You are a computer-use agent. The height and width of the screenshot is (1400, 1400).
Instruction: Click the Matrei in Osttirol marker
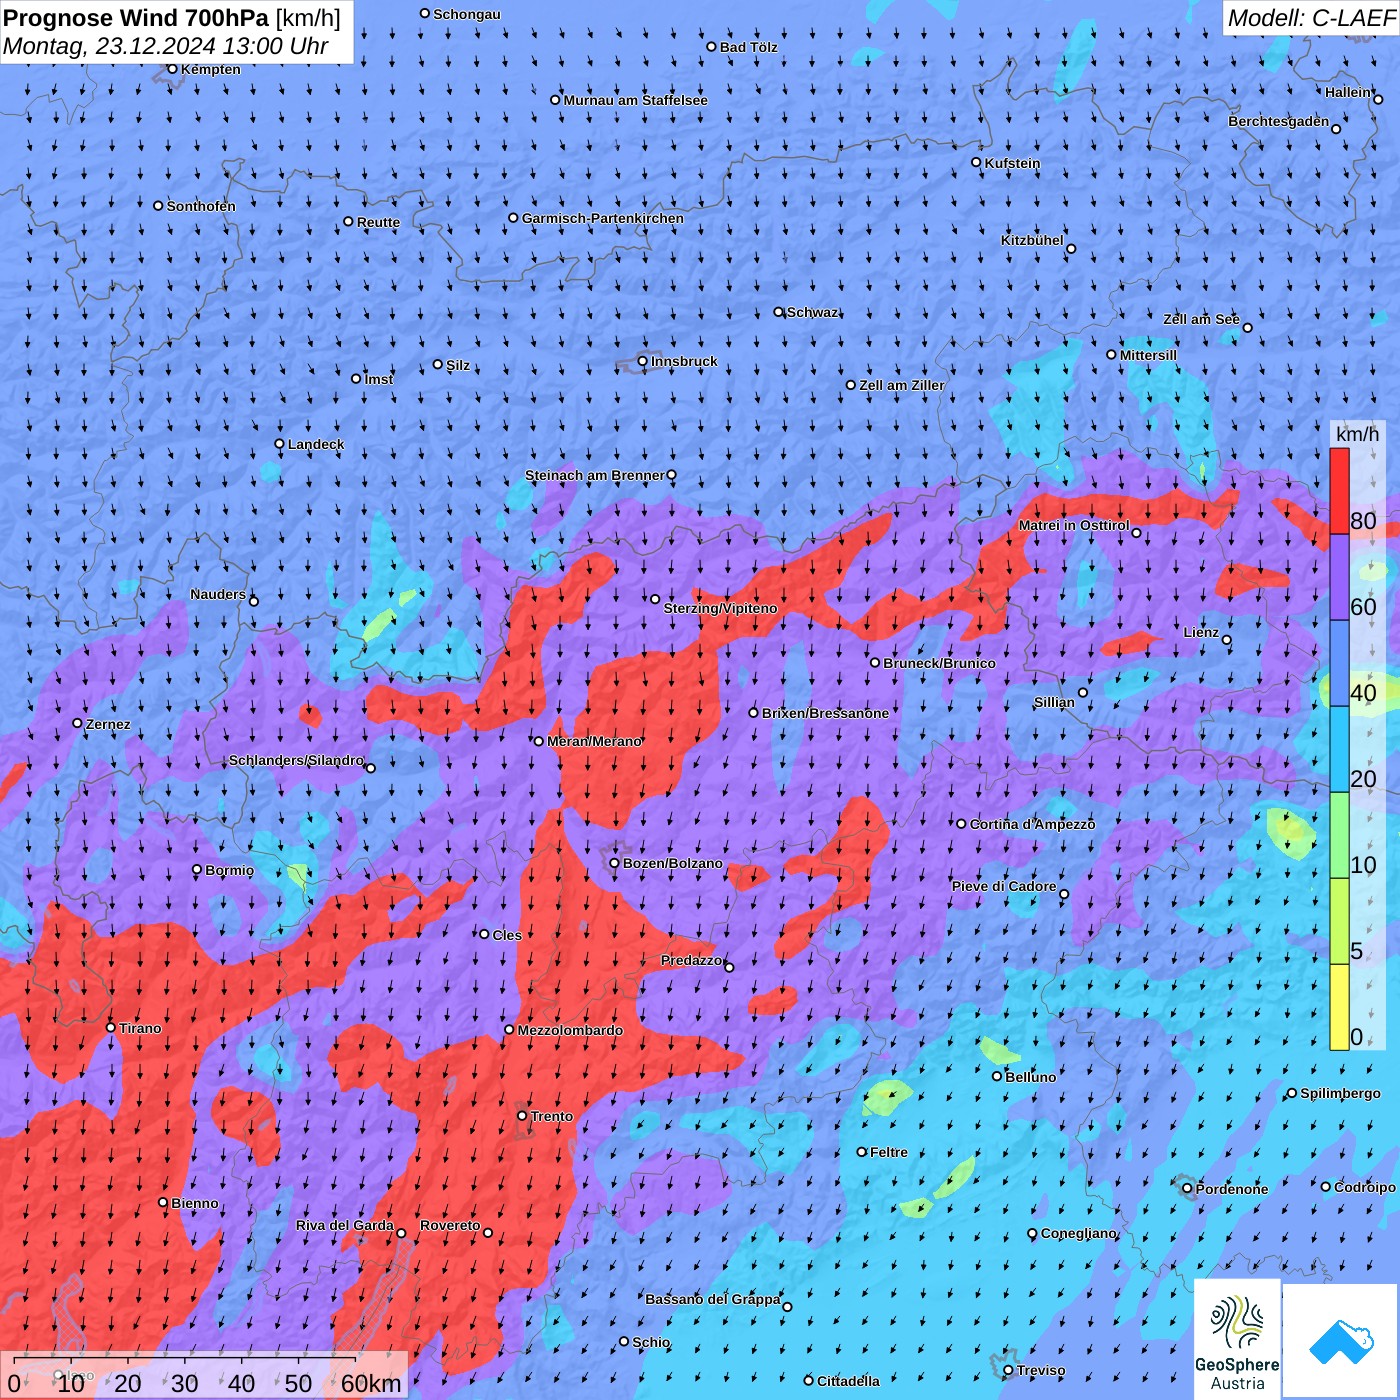tap(1136, 532)
